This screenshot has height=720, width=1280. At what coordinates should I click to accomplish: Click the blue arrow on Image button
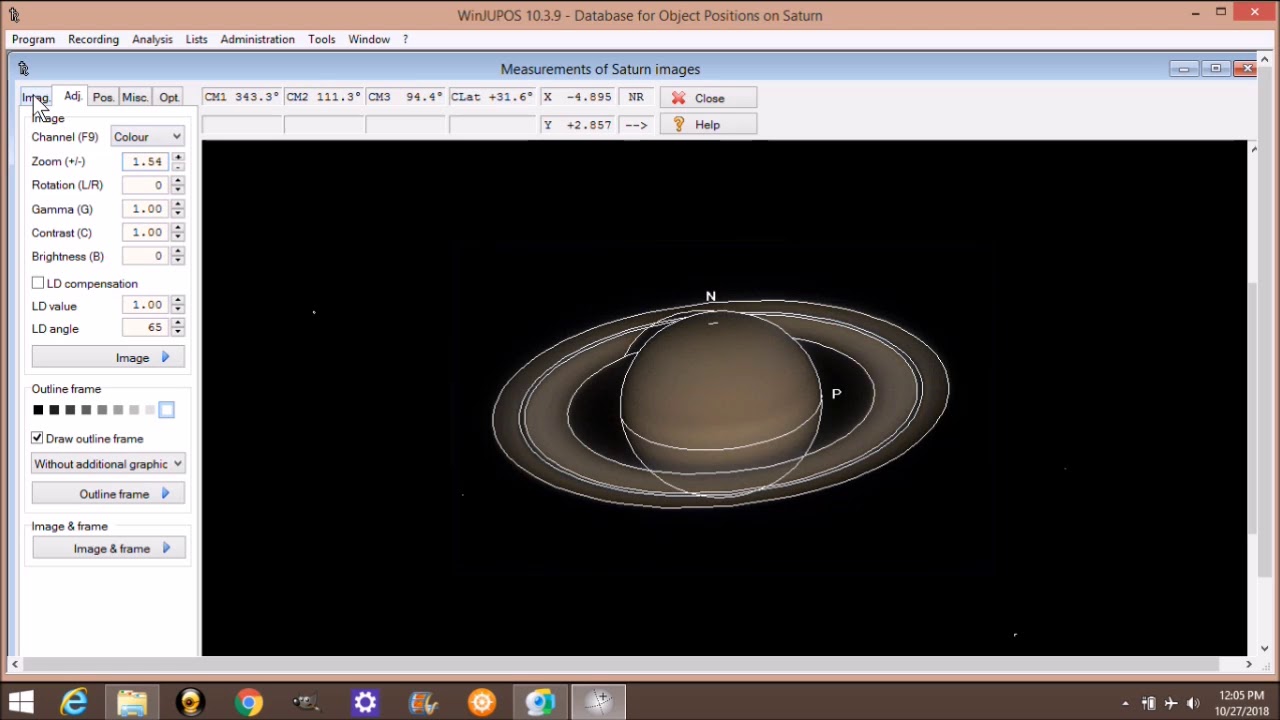166,357
